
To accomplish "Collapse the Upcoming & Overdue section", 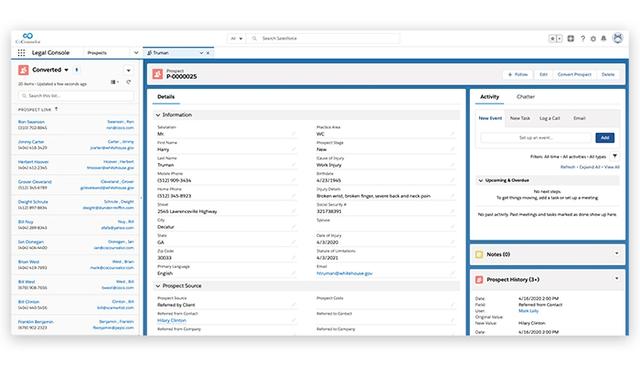I will [481, 180].
